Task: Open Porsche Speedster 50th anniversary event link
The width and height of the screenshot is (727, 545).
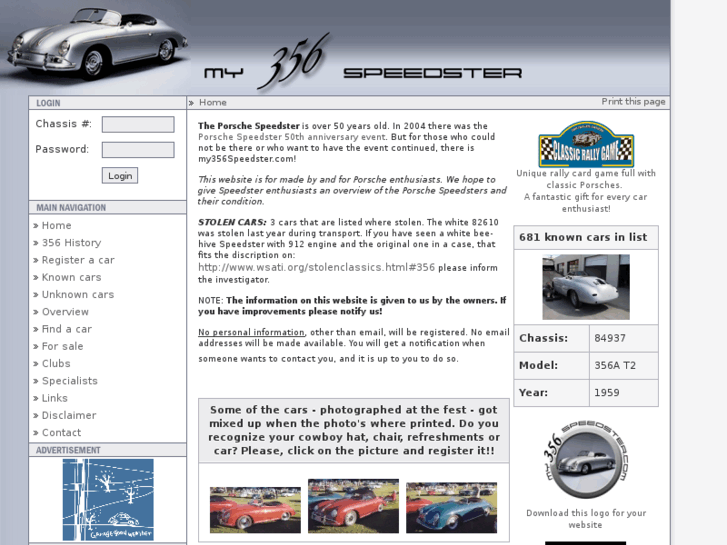Action: (292, 137)
